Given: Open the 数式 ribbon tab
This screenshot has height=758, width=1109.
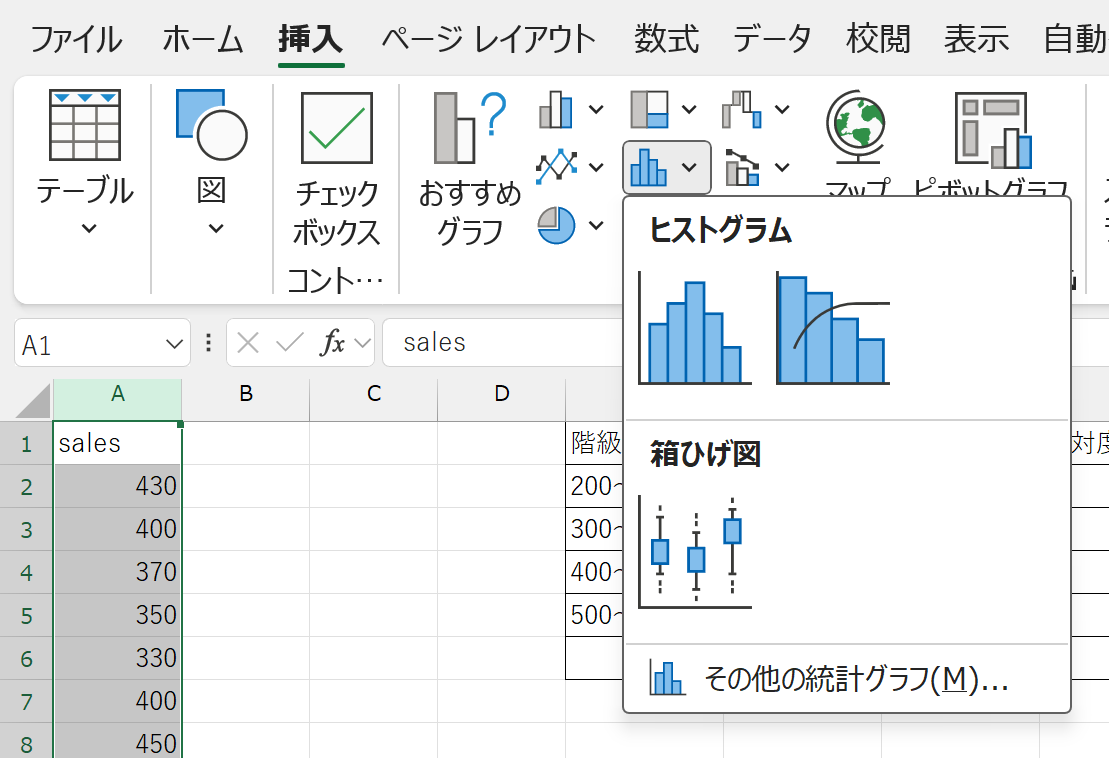Looking at the screenshot, I should 666,40.
